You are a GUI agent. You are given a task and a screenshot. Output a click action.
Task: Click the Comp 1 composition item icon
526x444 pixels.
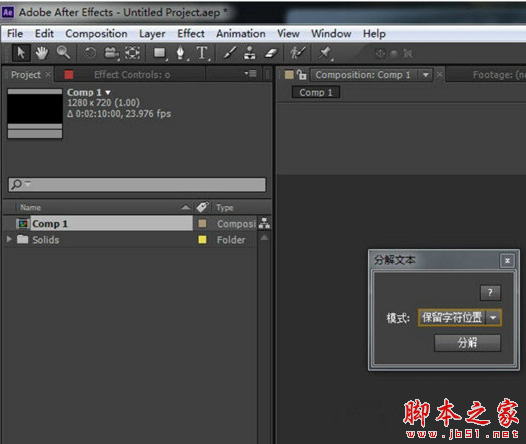tap(23, 223)
